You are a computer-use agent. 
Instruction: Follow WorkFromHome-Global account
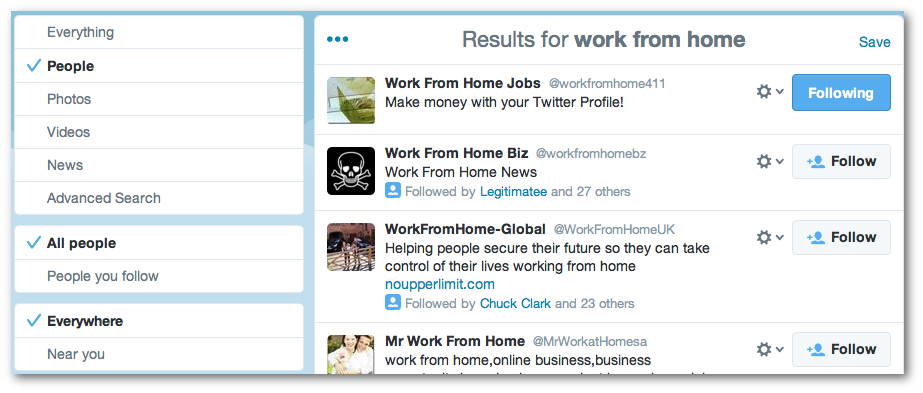[x=841, y=237]
